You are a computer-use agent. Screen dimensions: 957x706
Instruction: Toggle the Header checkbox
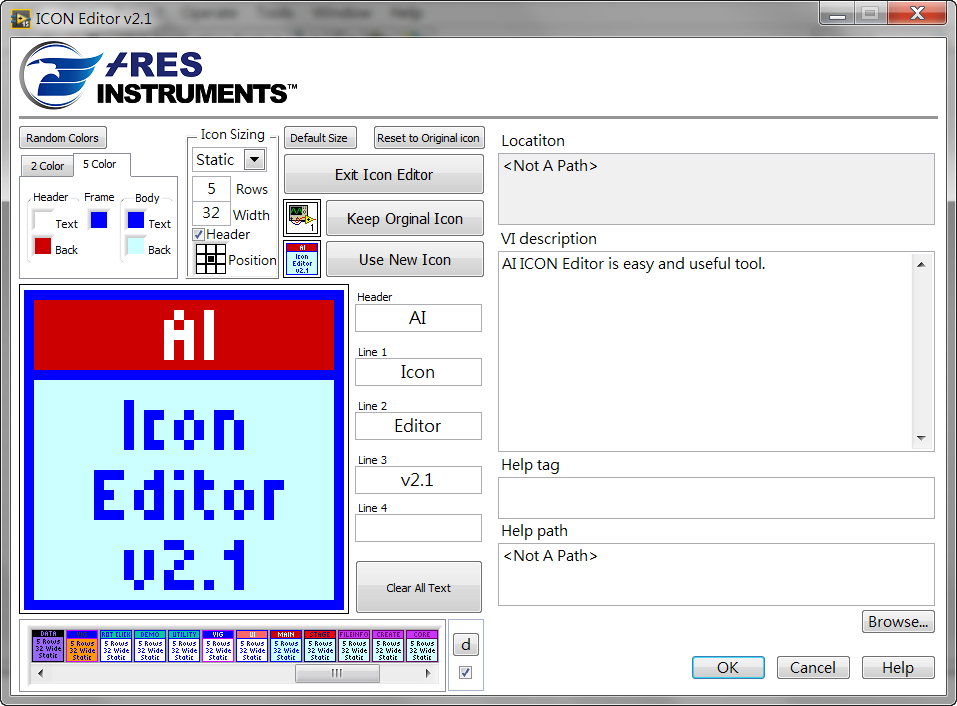(198, 234)
